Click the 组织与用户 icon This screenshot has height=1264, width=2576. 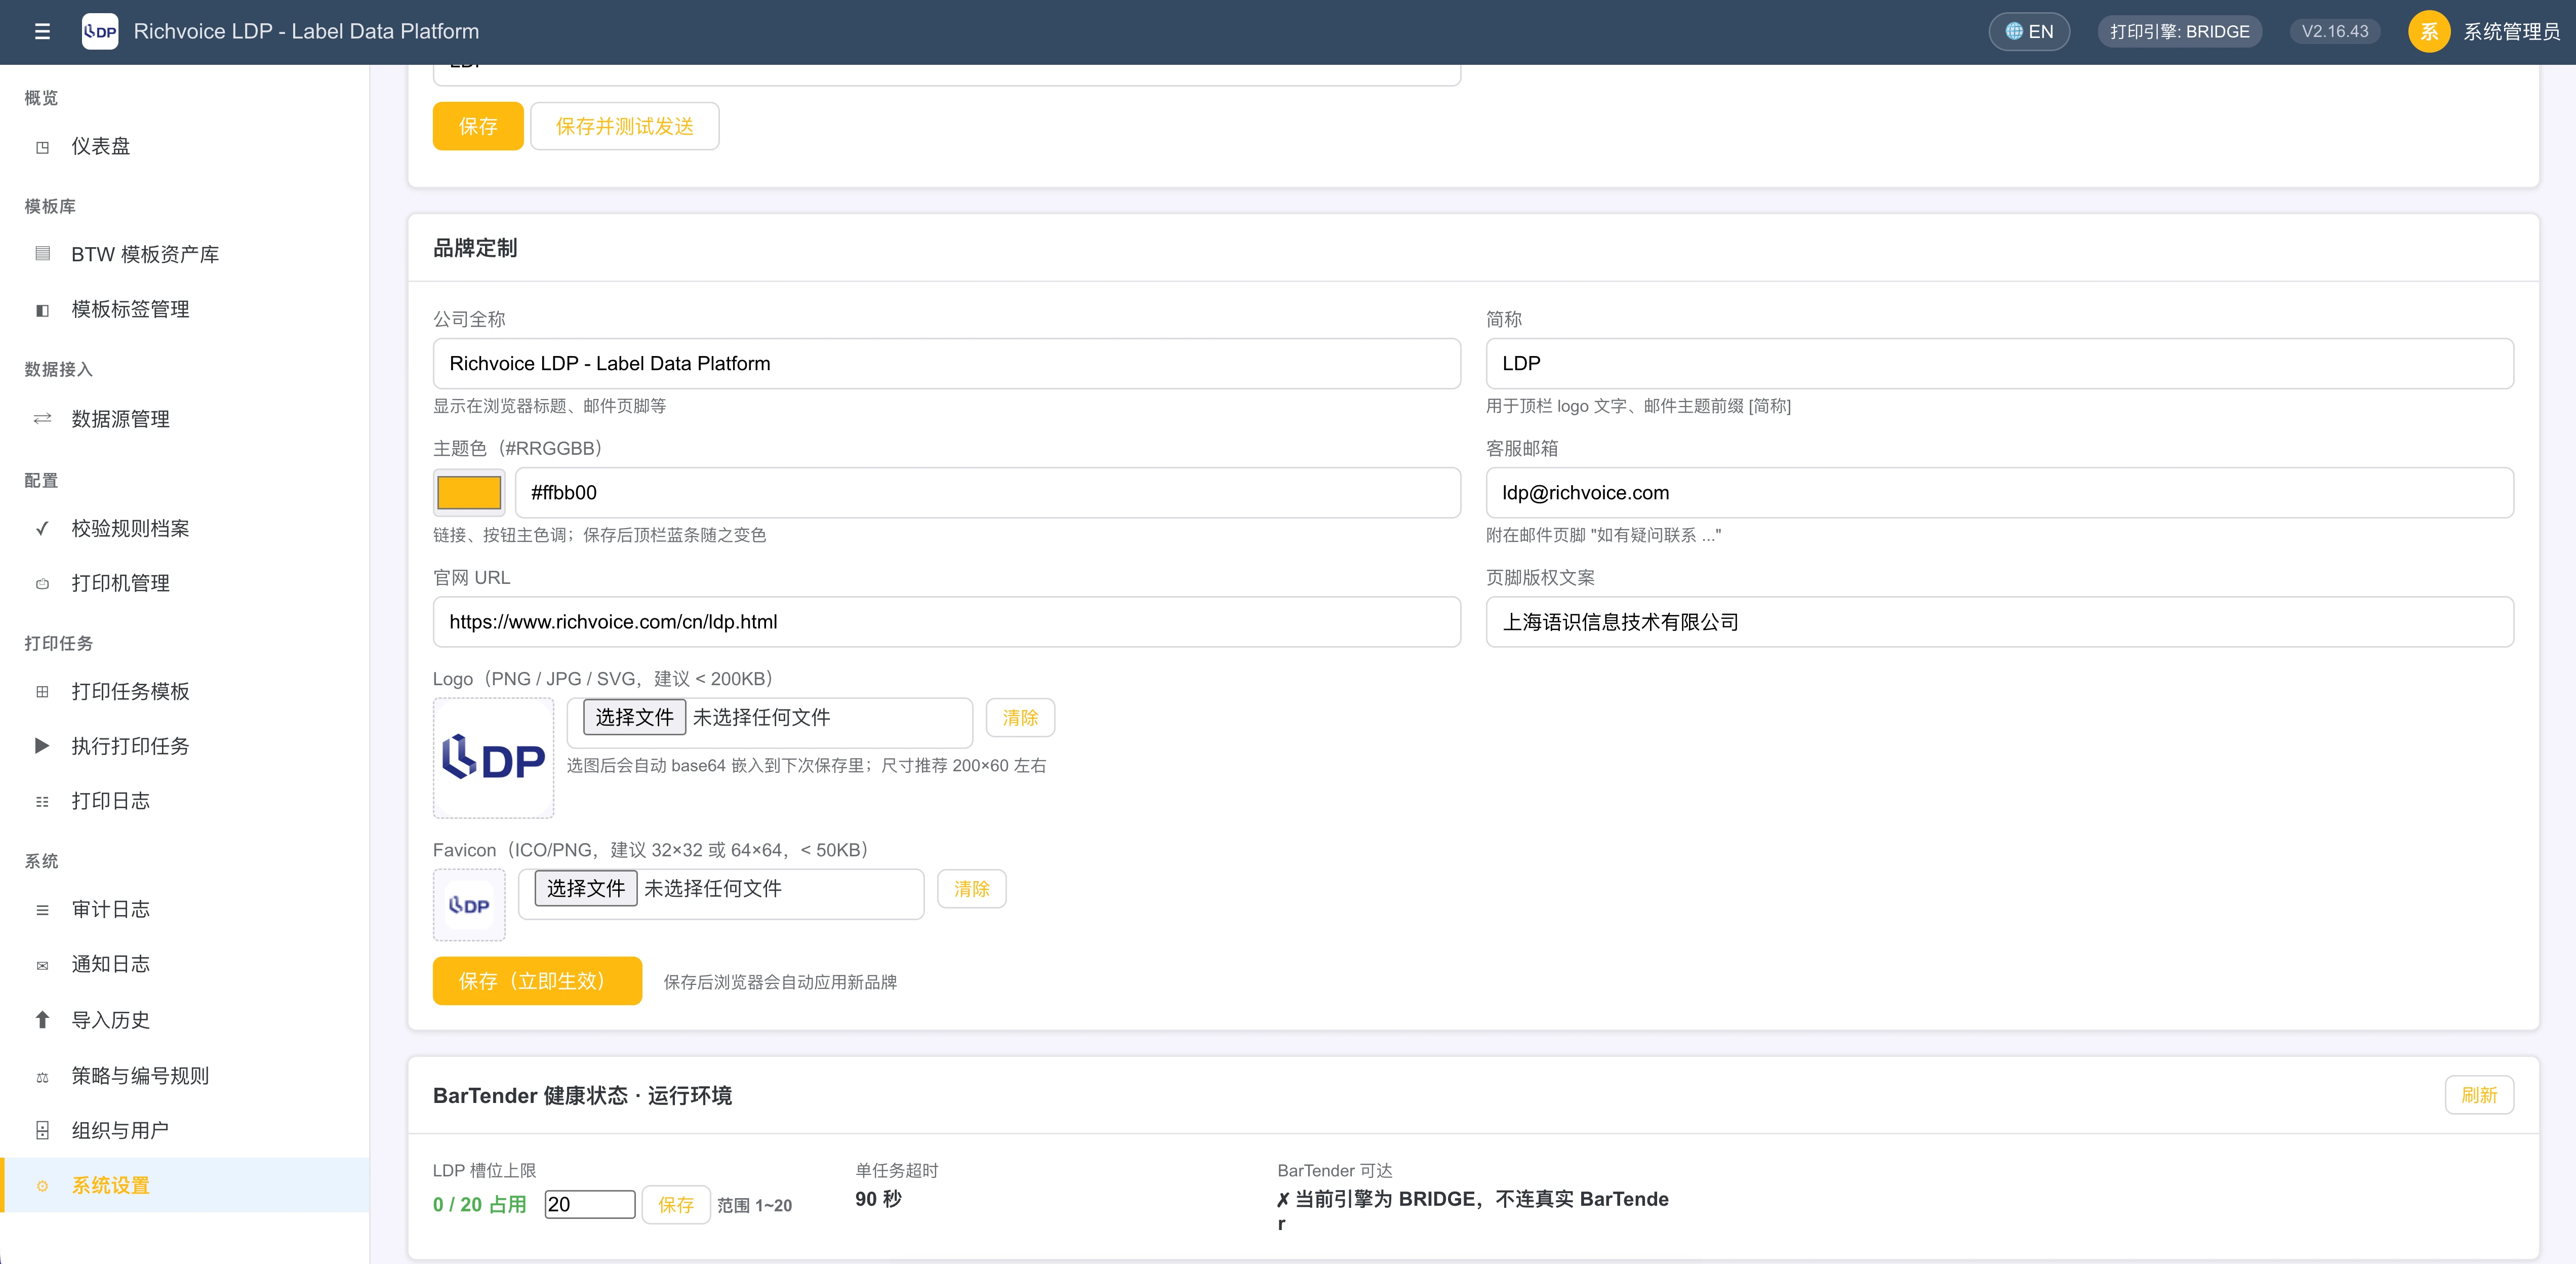coord(42,1131)
